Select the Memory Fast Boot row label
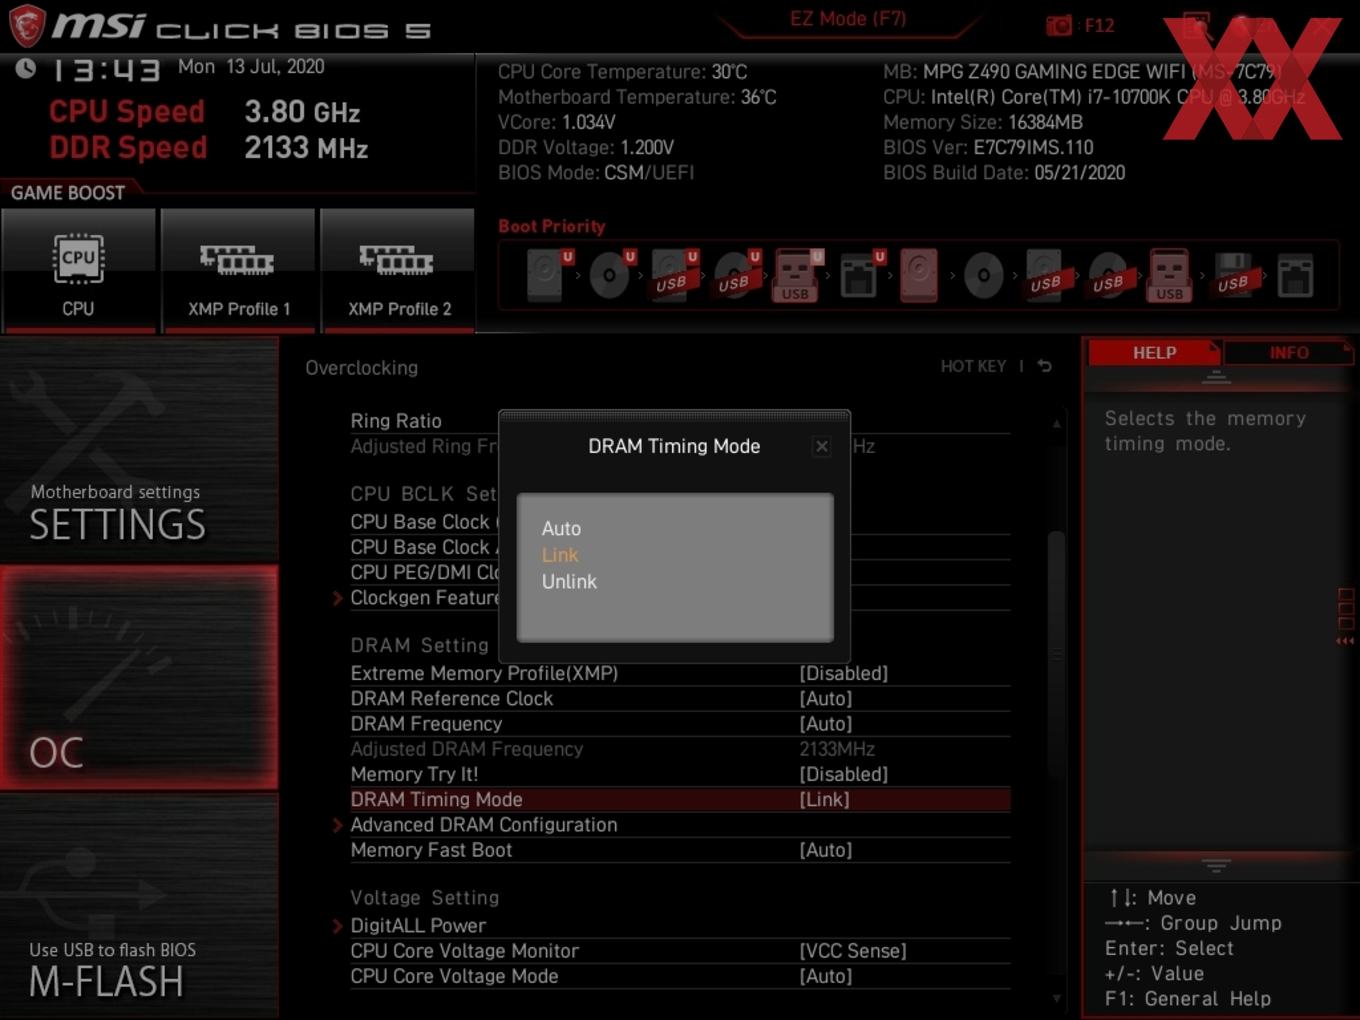This screenshot has width=1360, height=1020. pos(431,850)
